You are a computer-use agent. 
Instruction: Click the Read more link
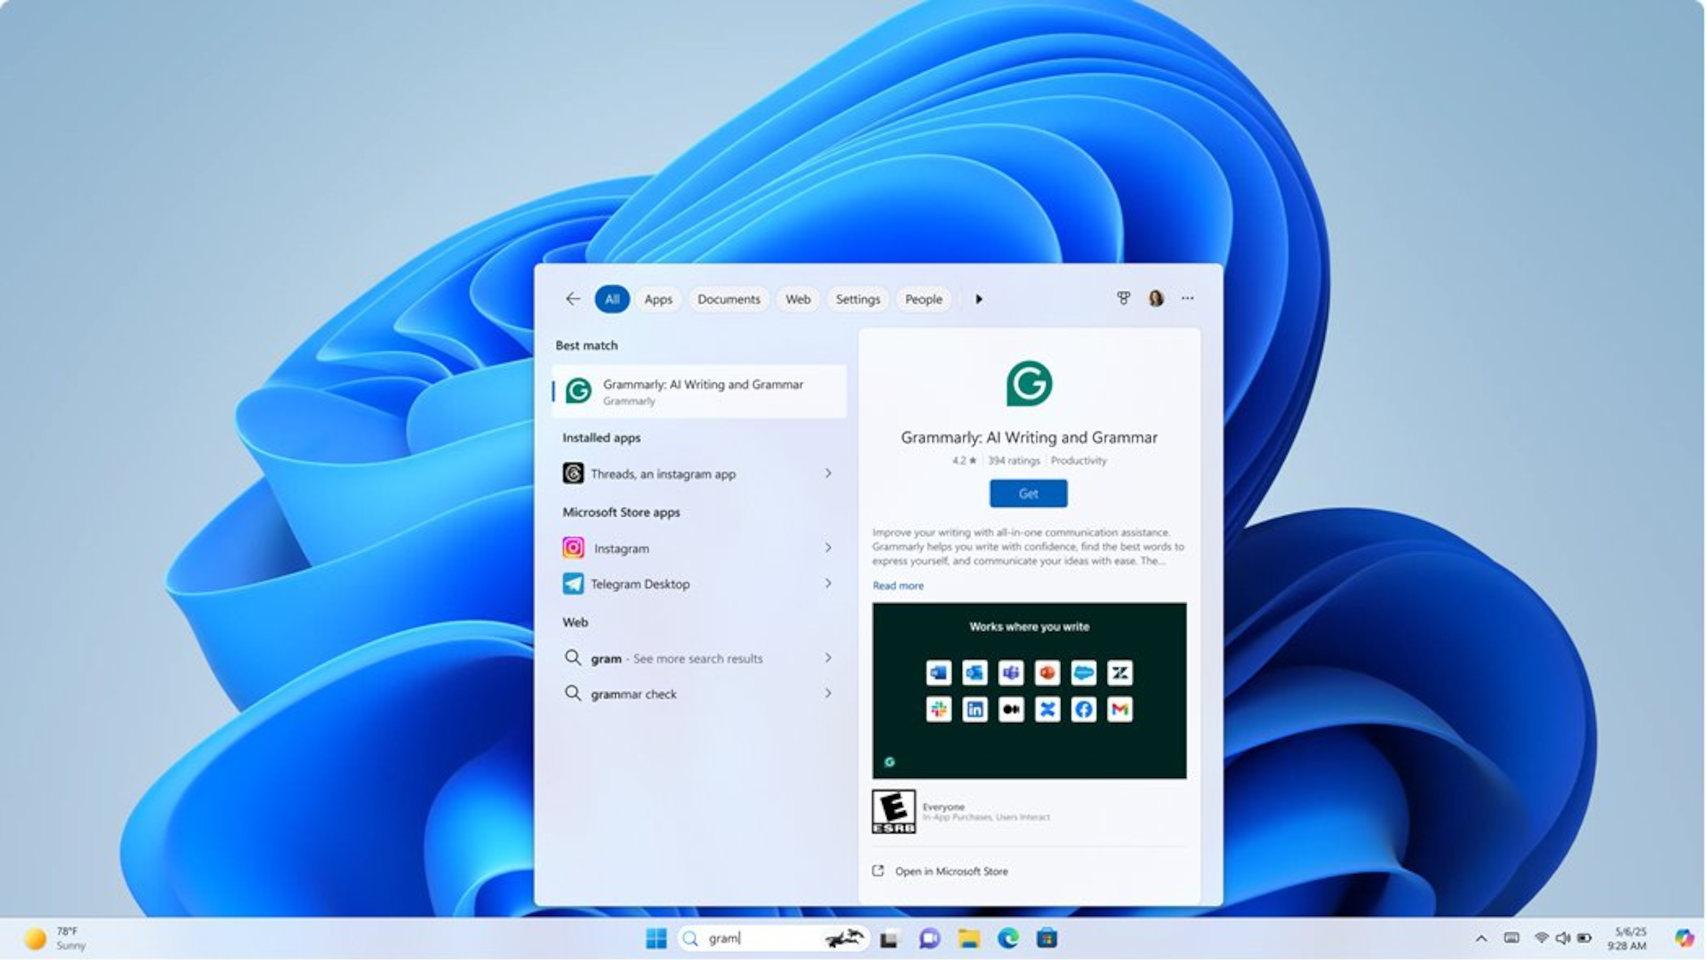[897, 585]
